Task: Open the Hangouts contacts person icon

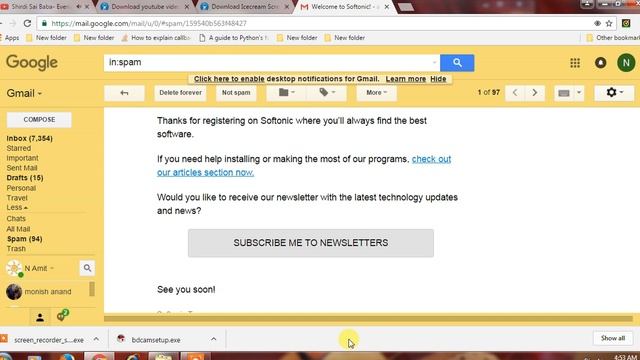Action: click(x=40, y=318)
